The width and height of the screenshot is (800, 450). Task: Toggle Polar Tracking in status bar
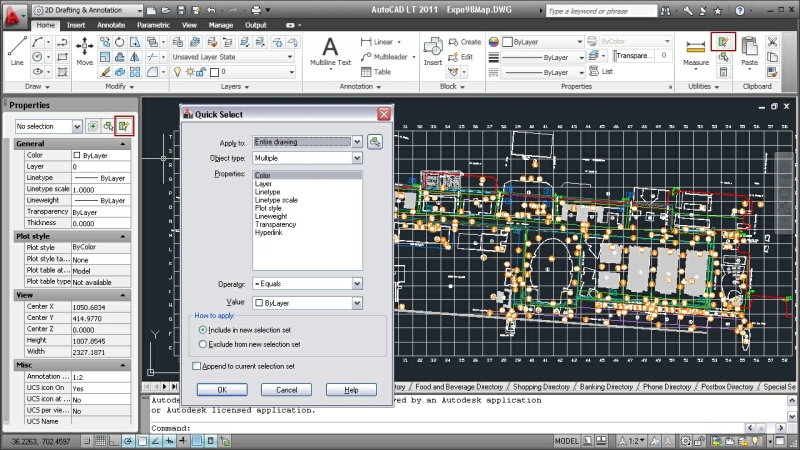tap(128, 441)
